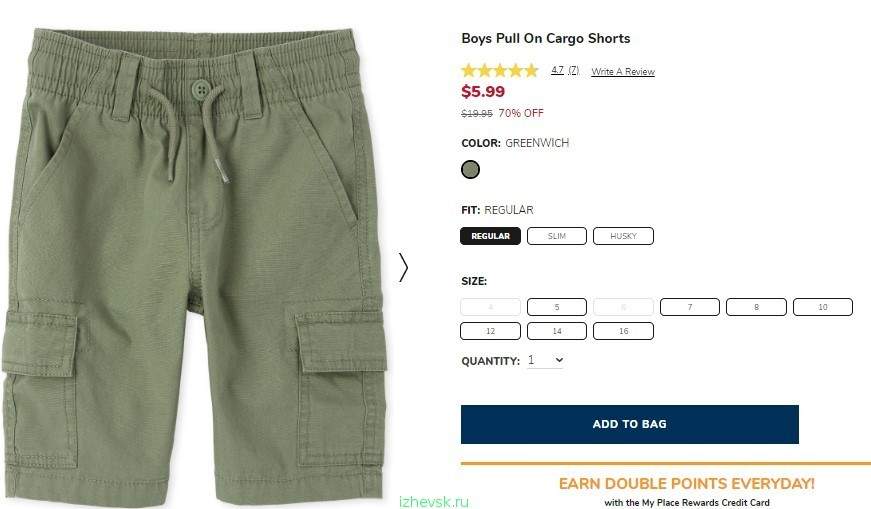Select size 8
The image size is (871, 509).
[756, 307]
